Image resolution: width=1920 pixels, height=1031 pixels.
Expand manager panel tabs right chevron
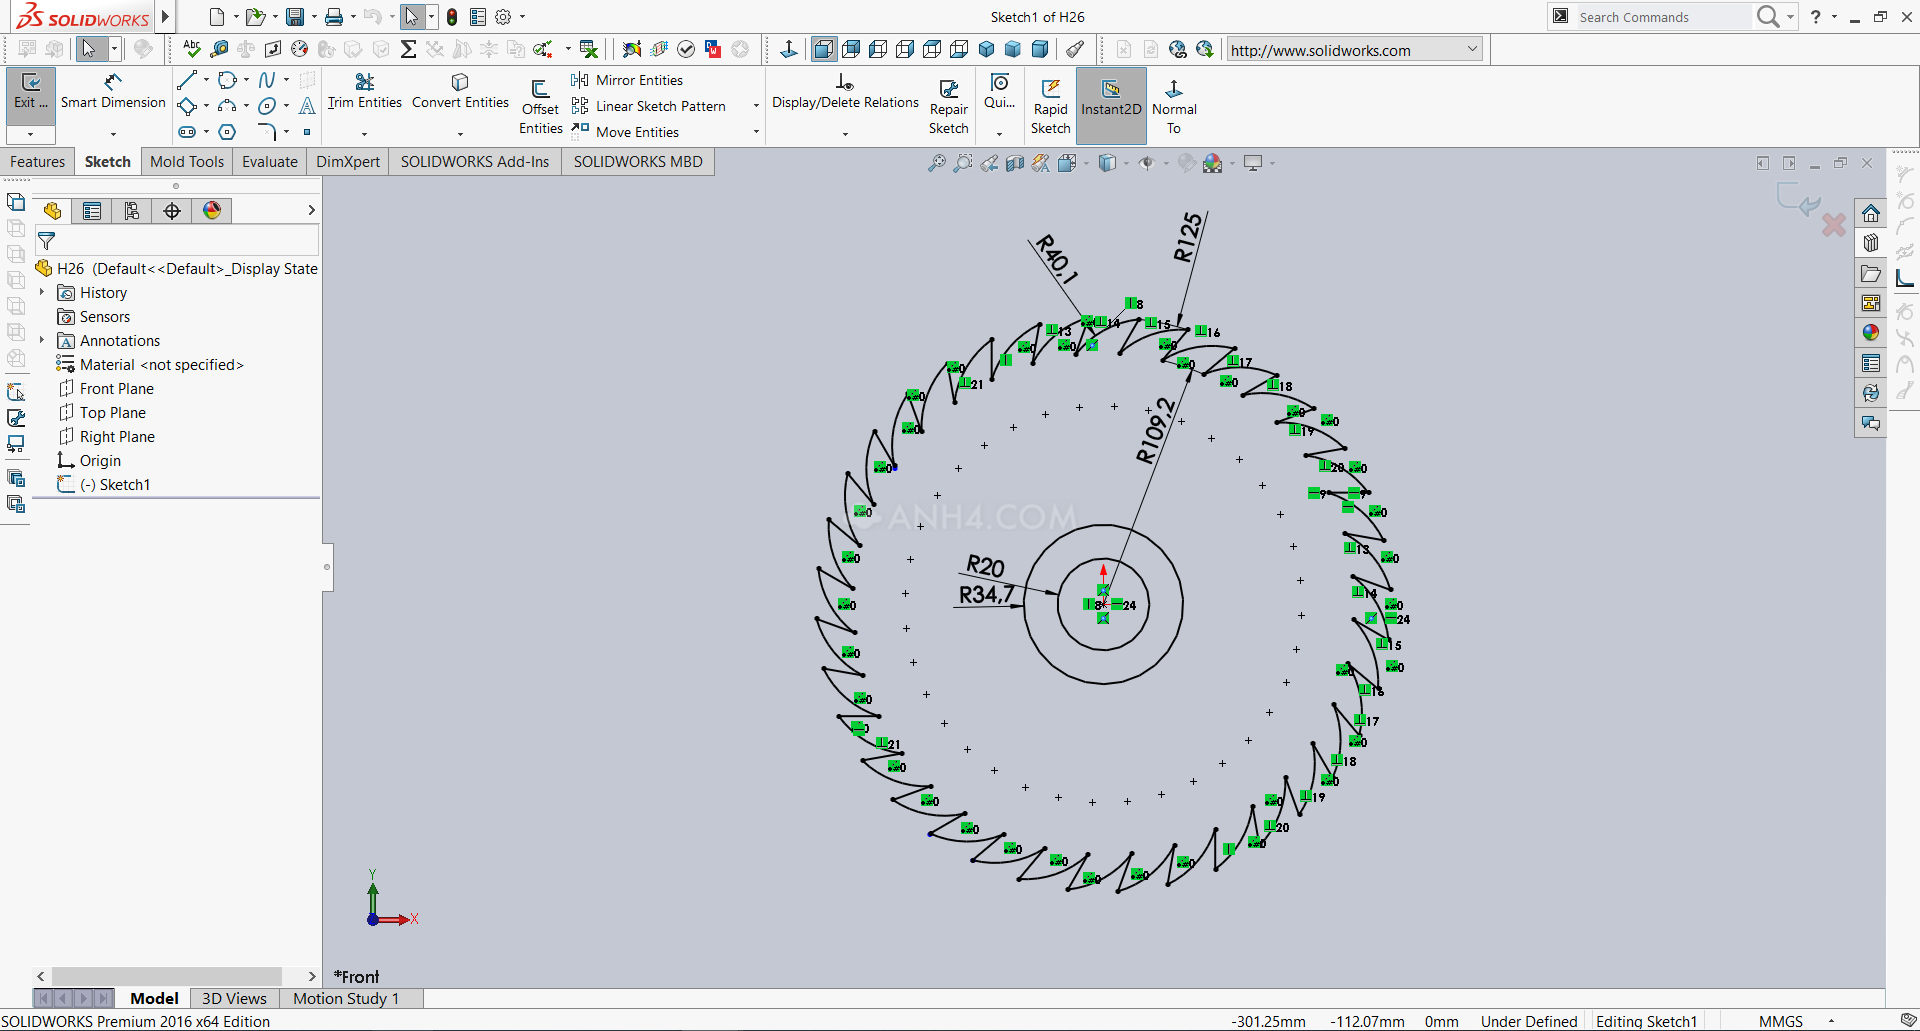coord(311,210)
